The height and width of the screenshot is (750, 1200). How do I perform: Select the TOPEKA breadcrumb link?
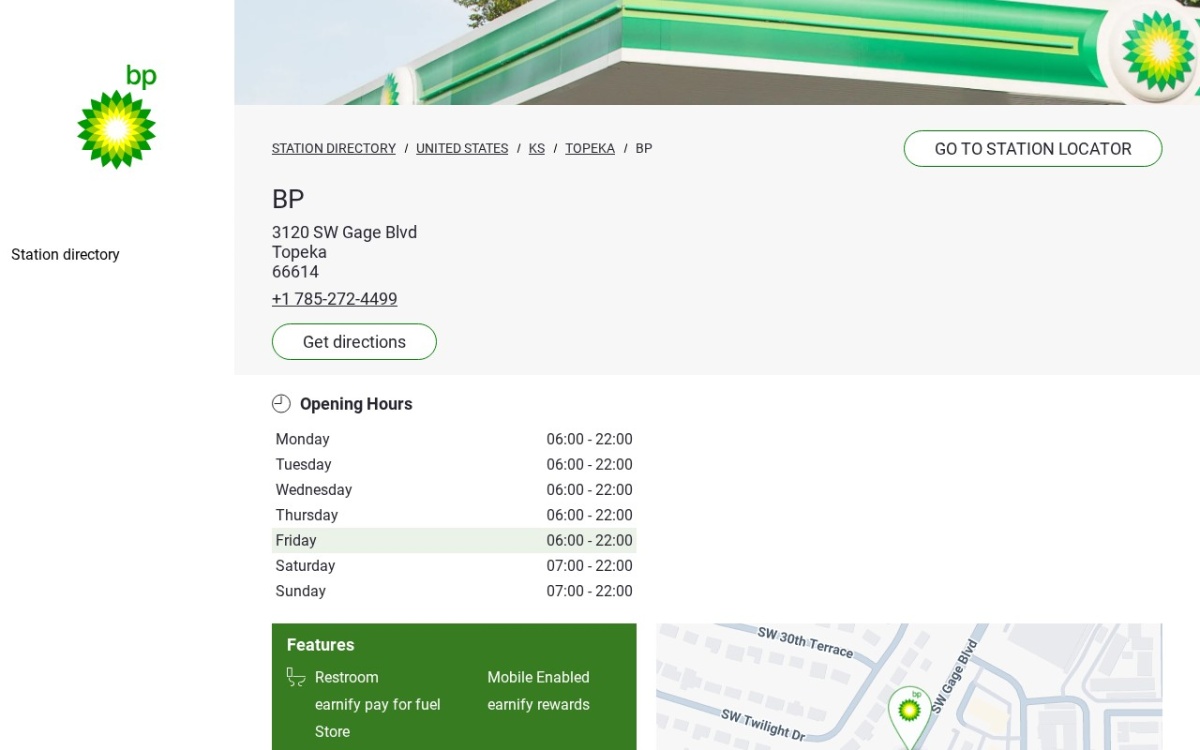[590, 148]
